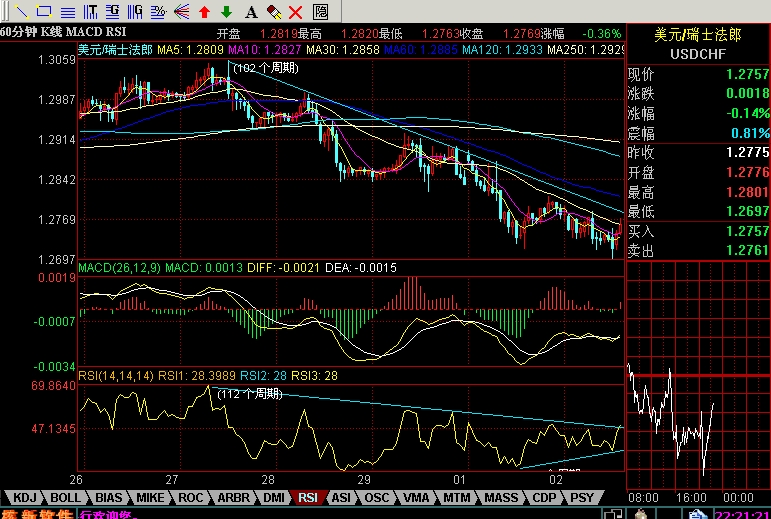
Task: Click the intraday mini chart panel
Action: [x=699, y=376]
